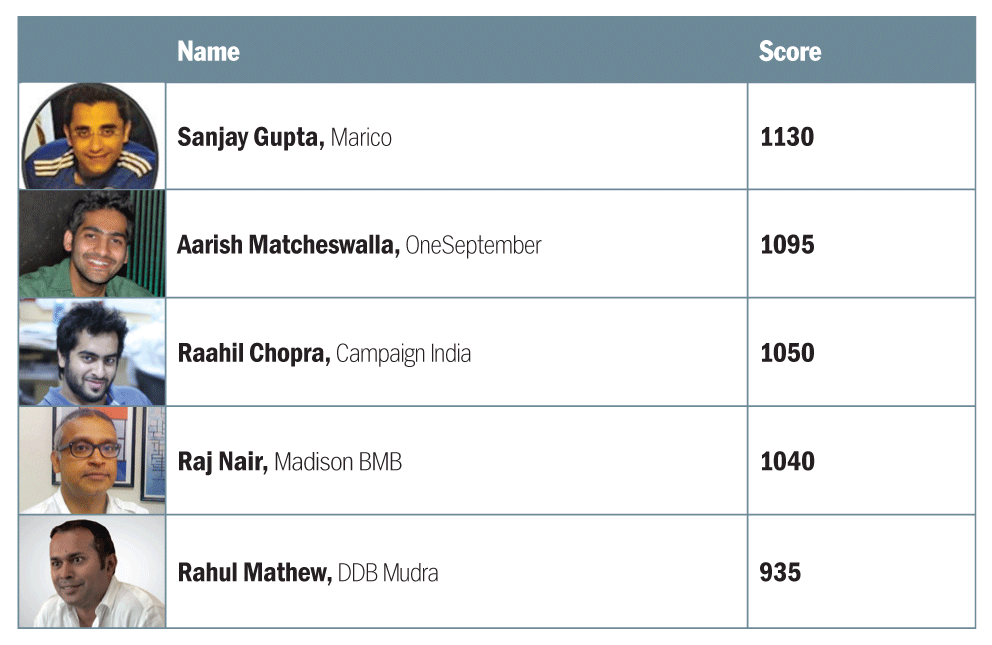Open Raahil Chopra's name entry
992x645 pixels.
point(253,353)
